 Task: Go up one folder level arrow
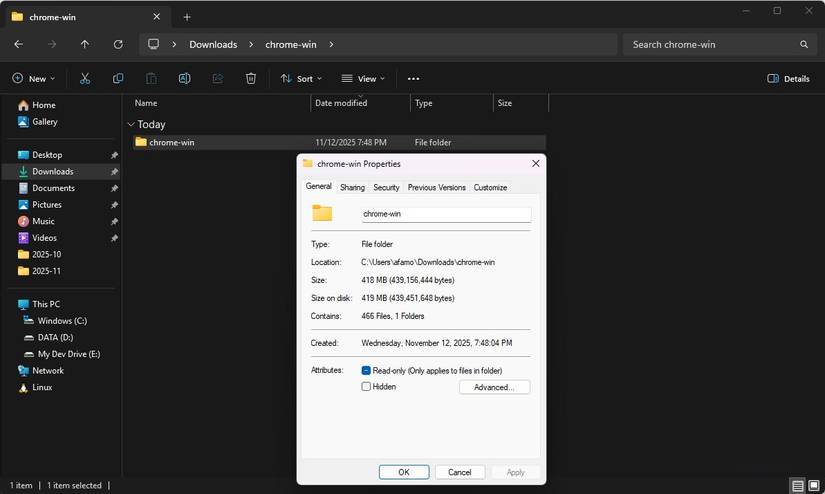(x=85, y=44)
